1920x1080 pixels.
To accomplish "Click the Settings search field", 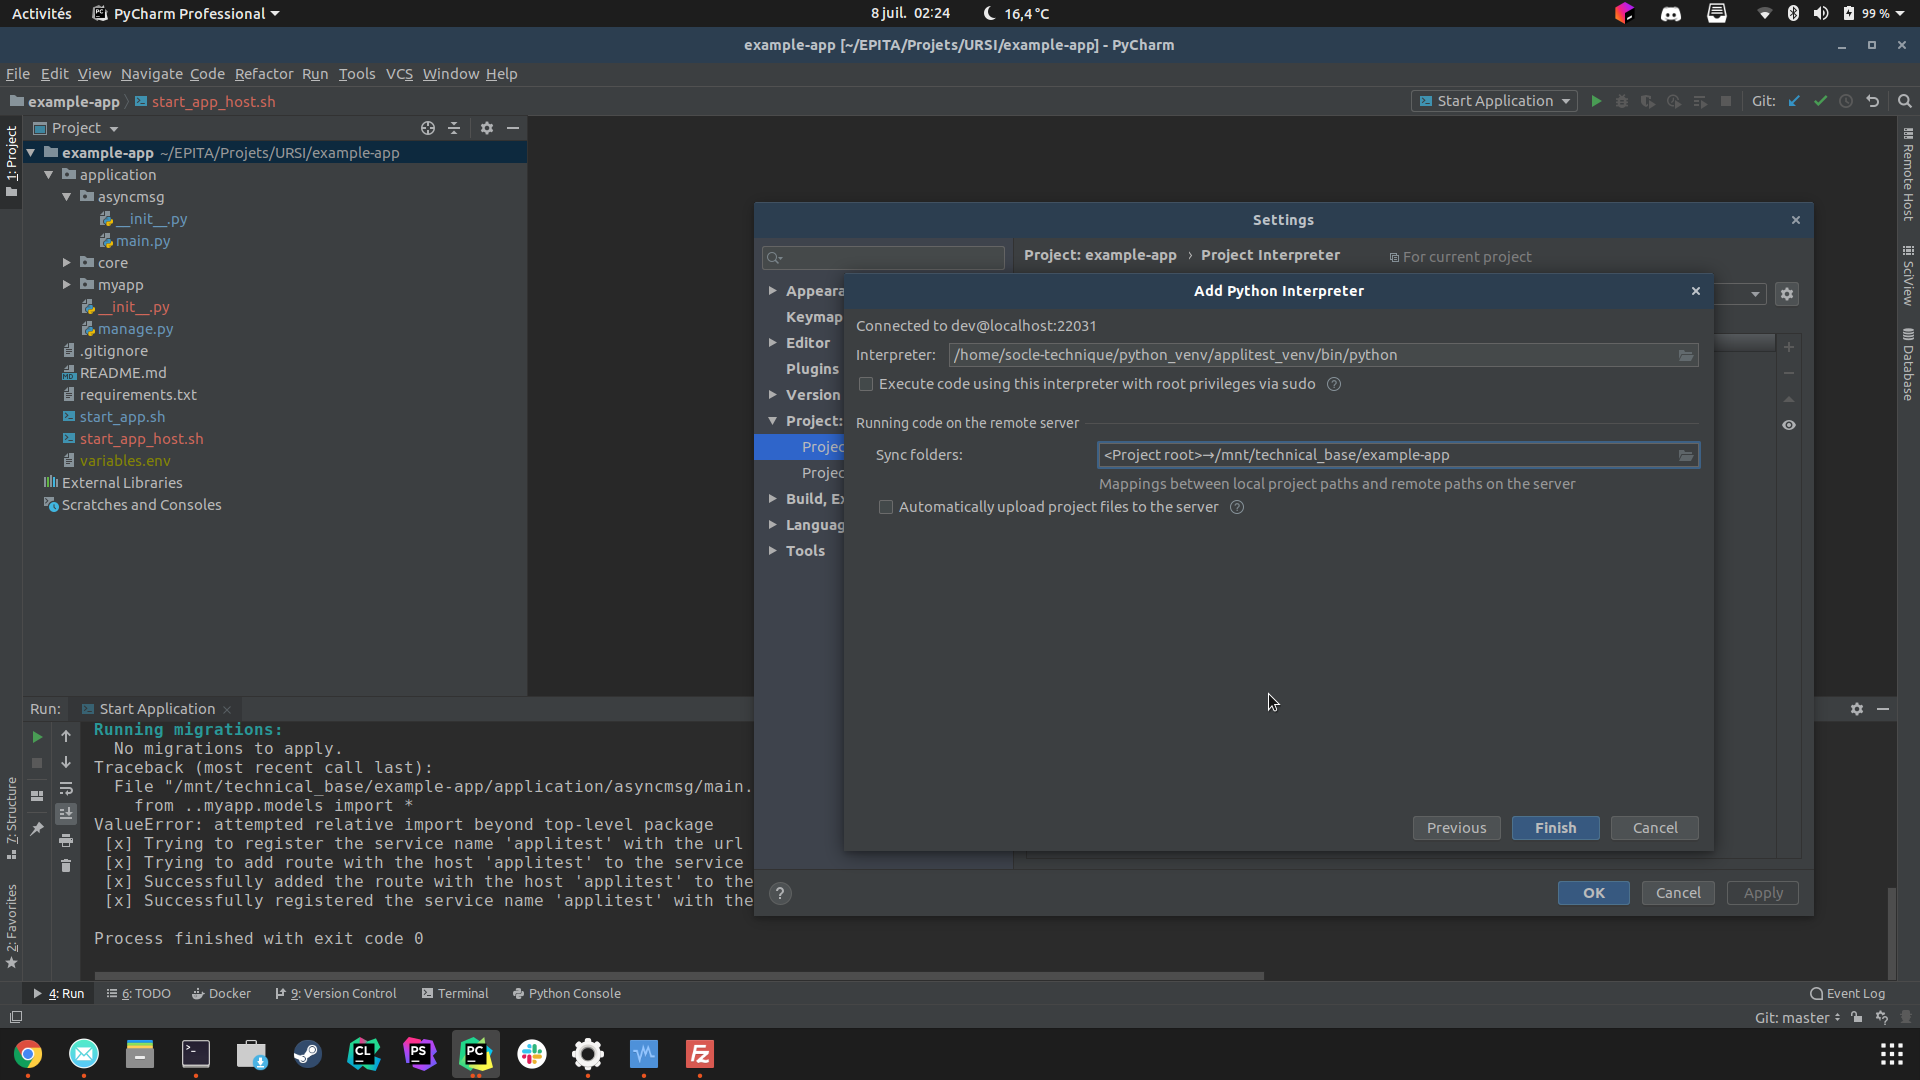I will [883, 257].
